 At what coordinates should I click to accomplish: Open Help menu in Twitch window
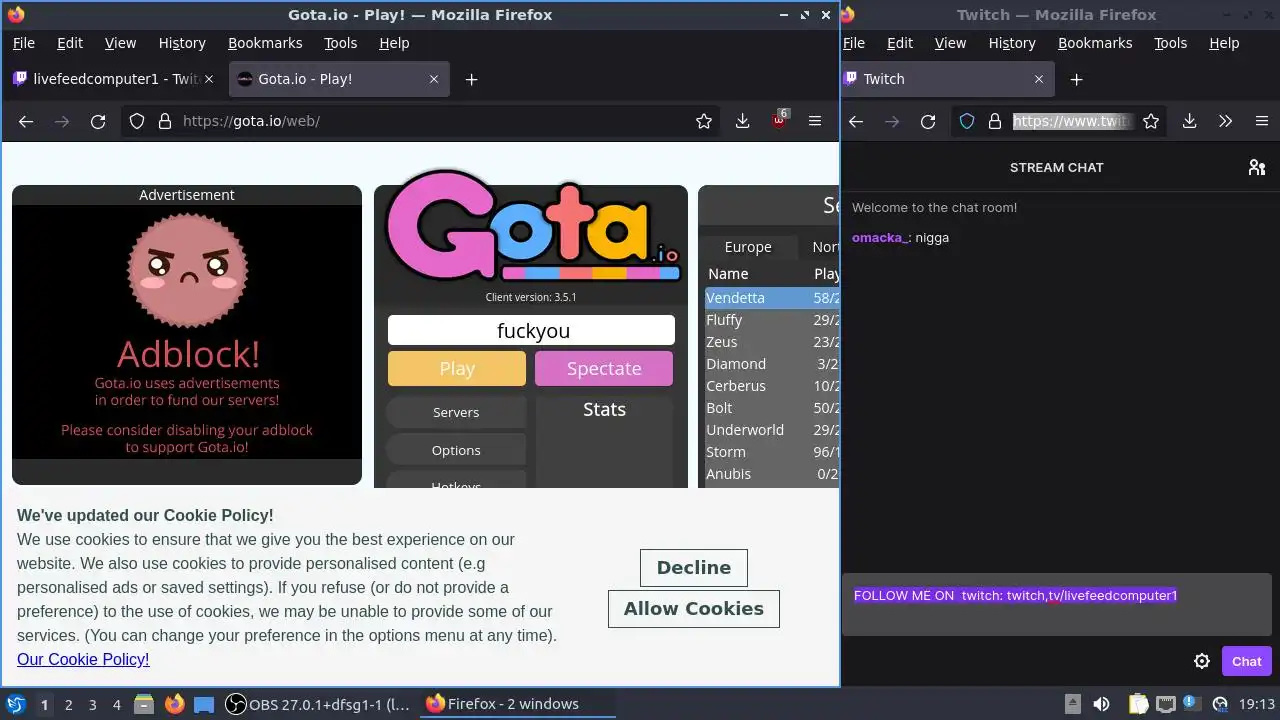pyautogui.click(x=1224, y=43)
